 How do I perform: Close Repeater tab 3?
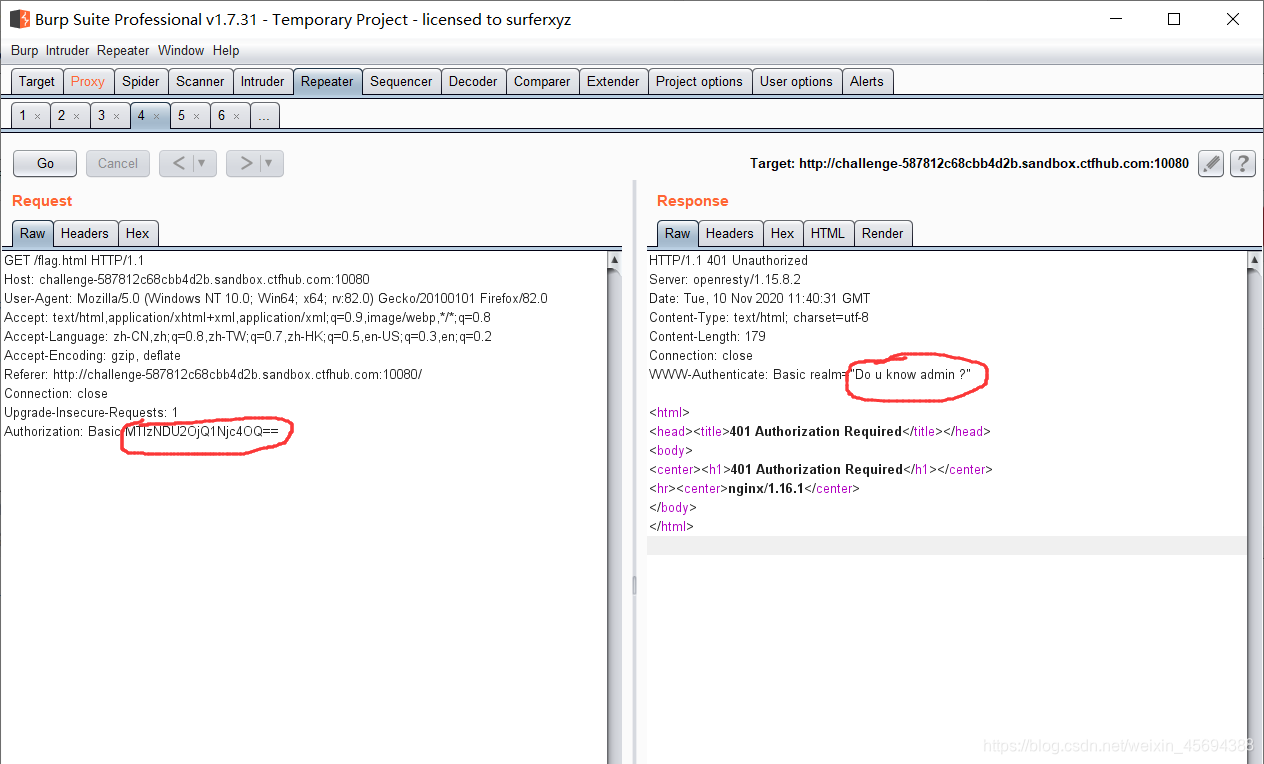click(116, 117)
